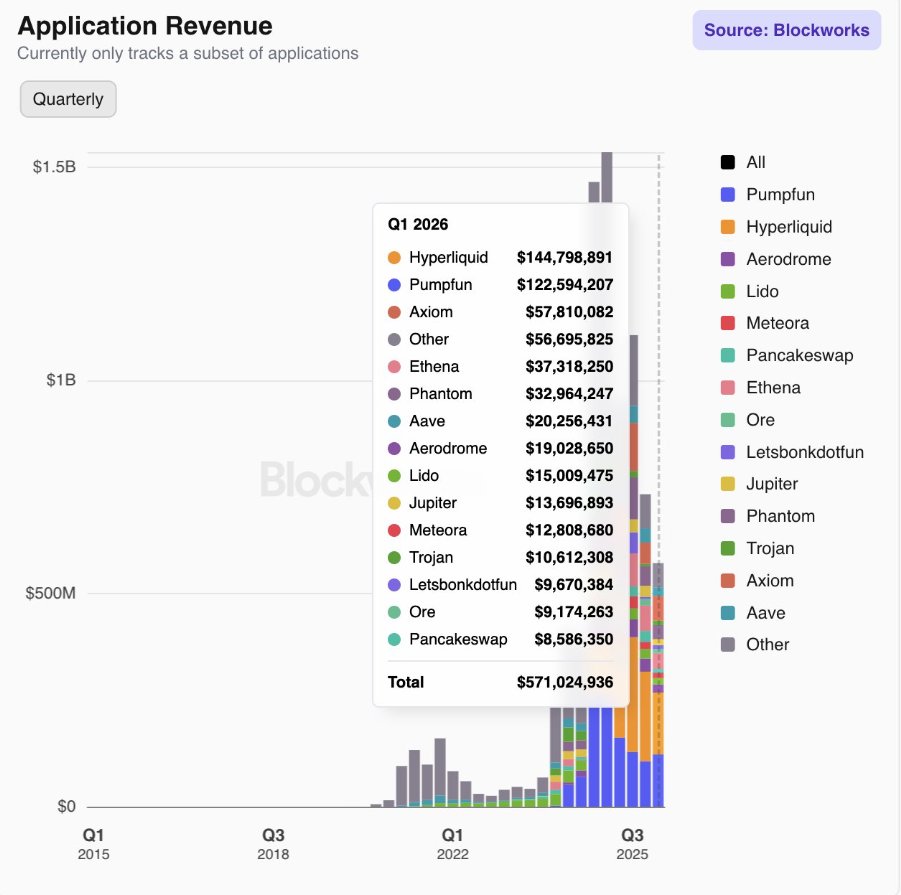Viewport: 901px width, 895px height.
Task: Click the Ore legend icon
Action: [x=728, y=420]
